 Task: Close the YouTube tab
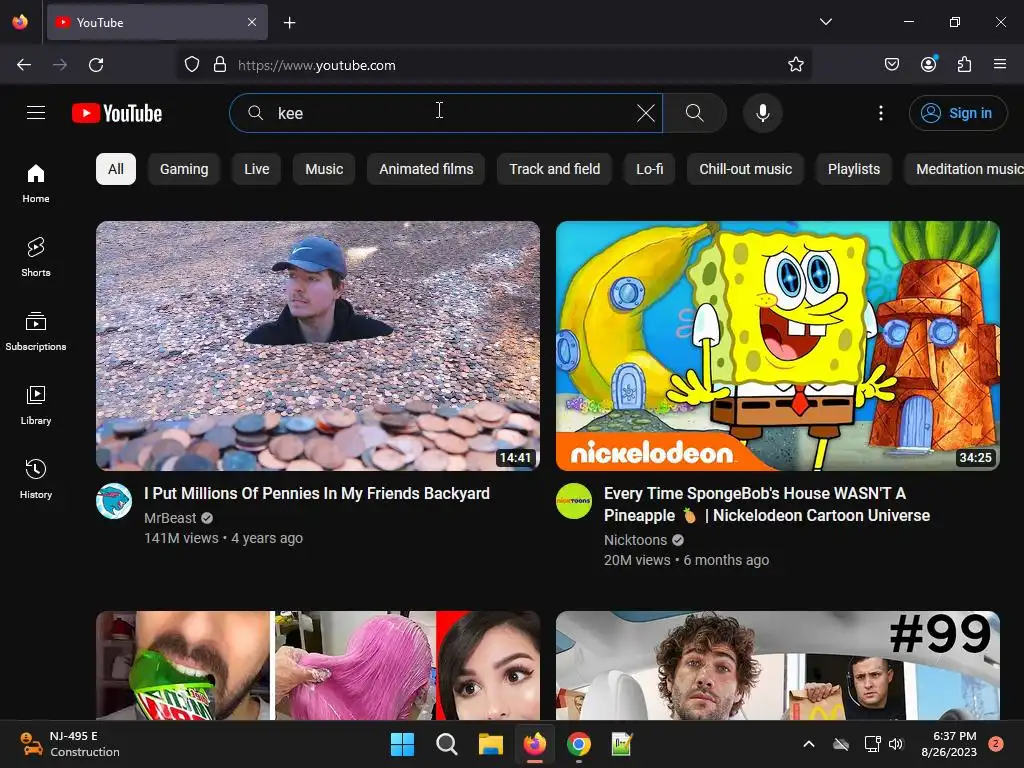click(252, 22)
